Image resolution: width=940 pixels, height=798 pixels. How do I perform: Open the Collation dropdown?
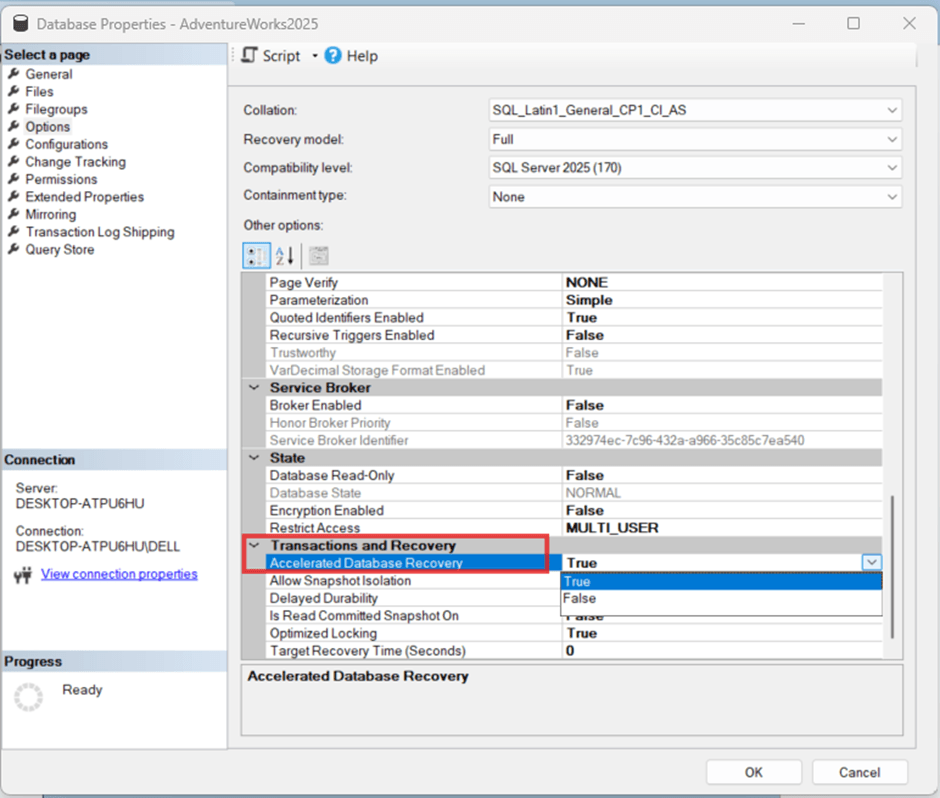pos(695,110)
